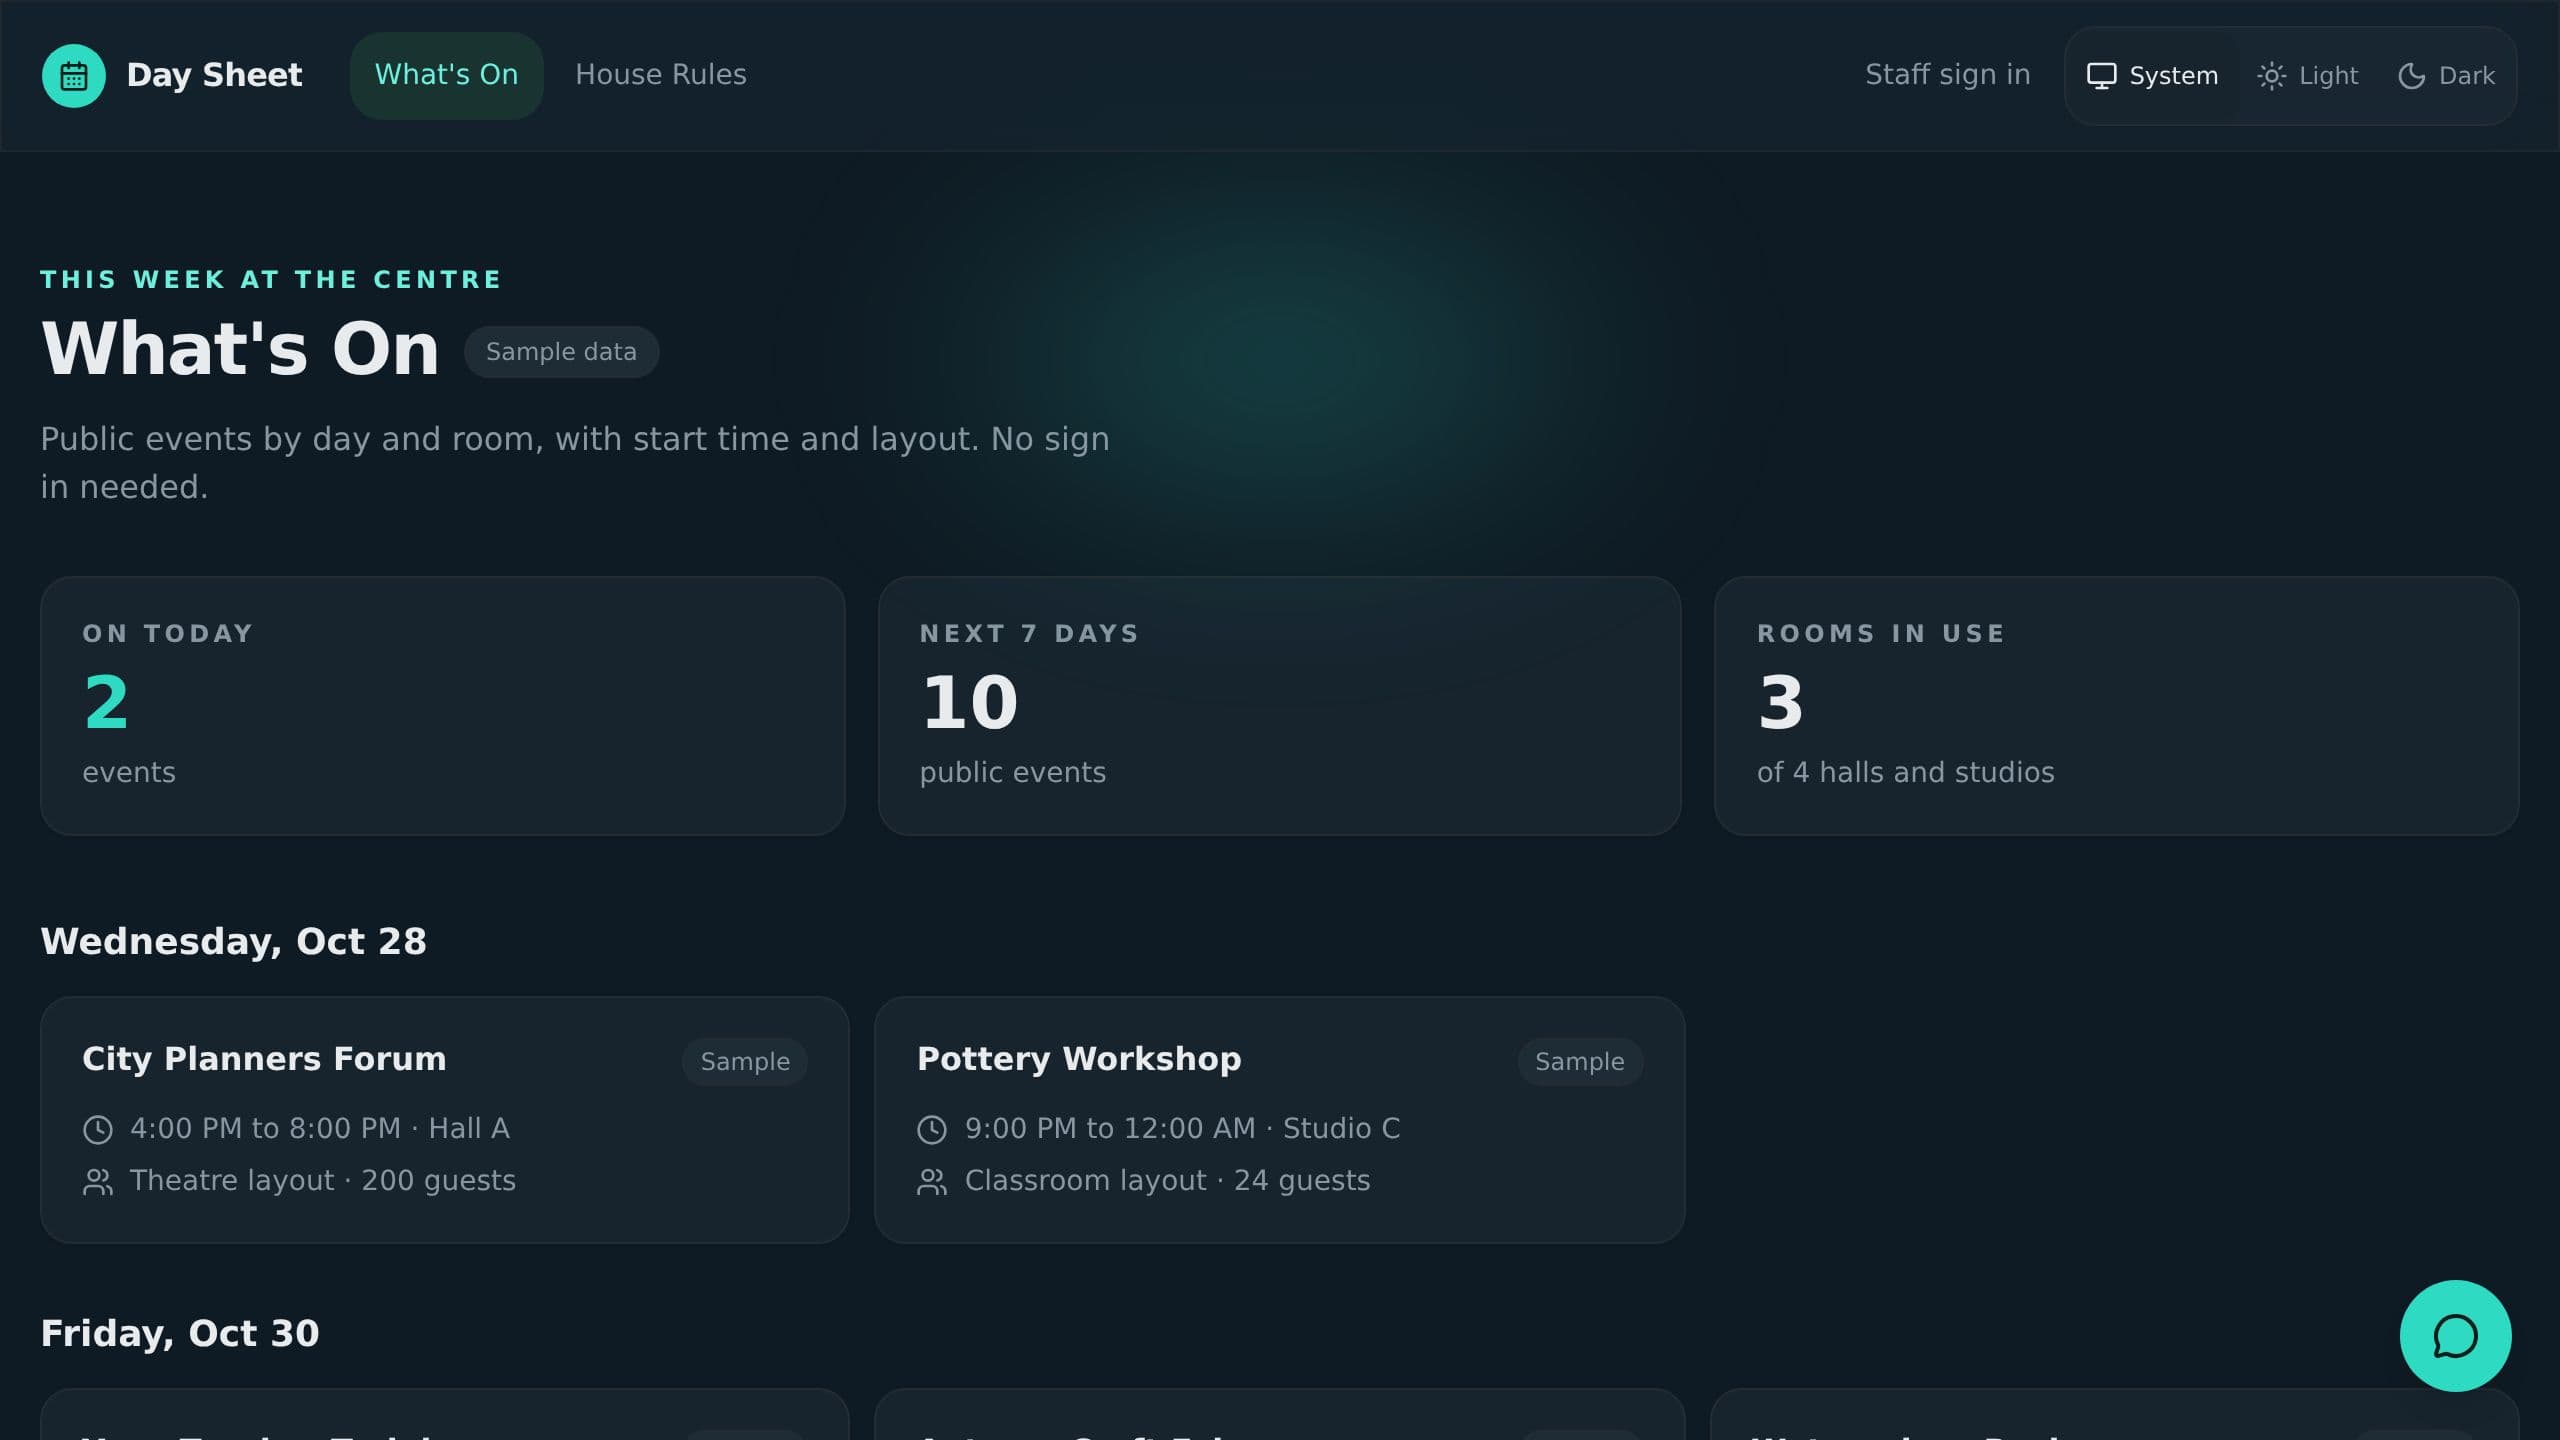The width and height of the screenshot is (2560, 1440).
Task: Open the City Planners Forum event title
Action: tap(264, 1059)
